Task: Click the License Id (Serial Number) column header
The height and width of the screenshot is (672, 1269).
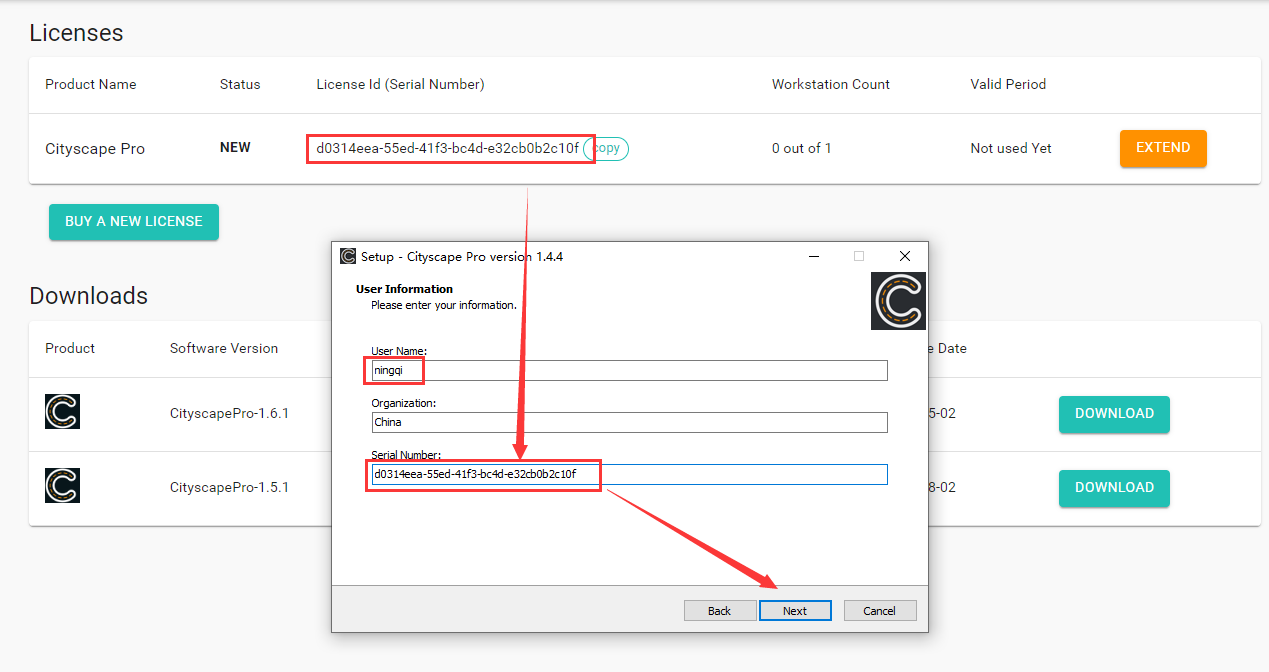Action: (x=400, y=84)
